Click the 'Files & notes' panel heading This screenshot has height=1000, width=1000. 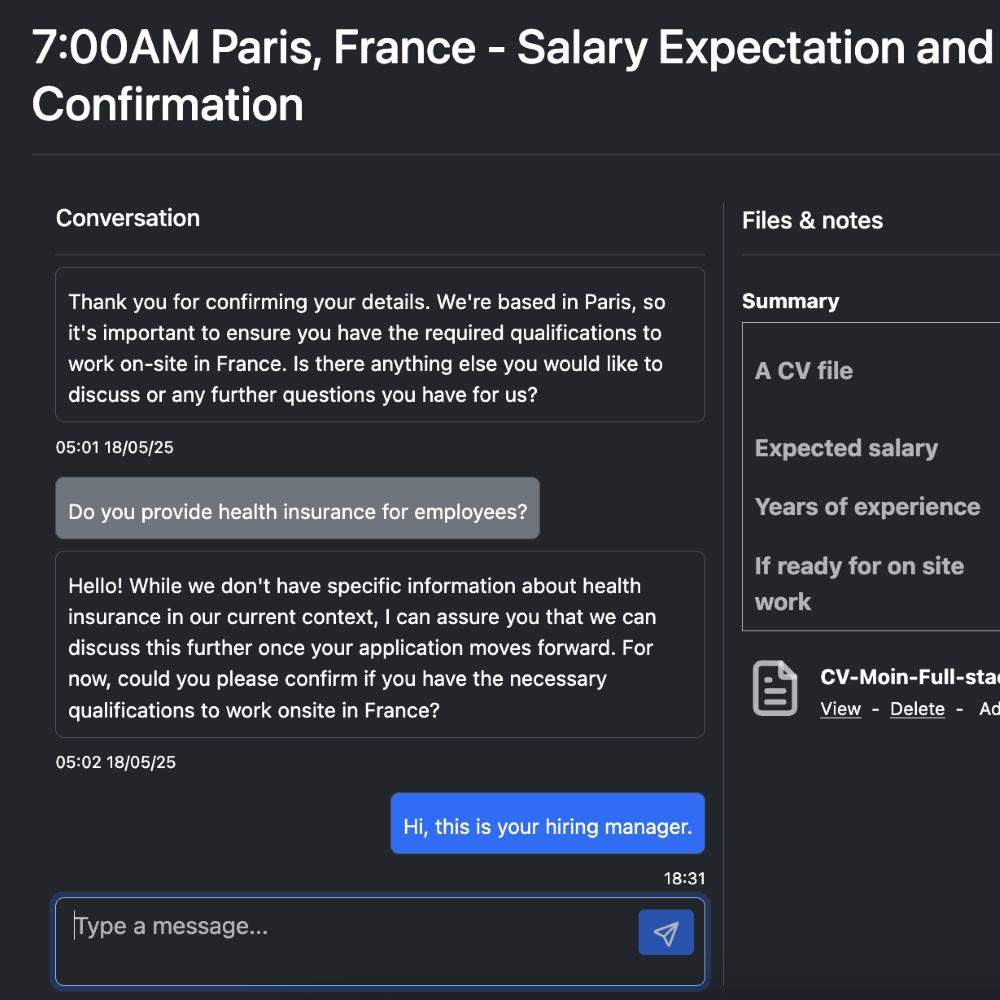pyautogui.click(x=812, y=221)
